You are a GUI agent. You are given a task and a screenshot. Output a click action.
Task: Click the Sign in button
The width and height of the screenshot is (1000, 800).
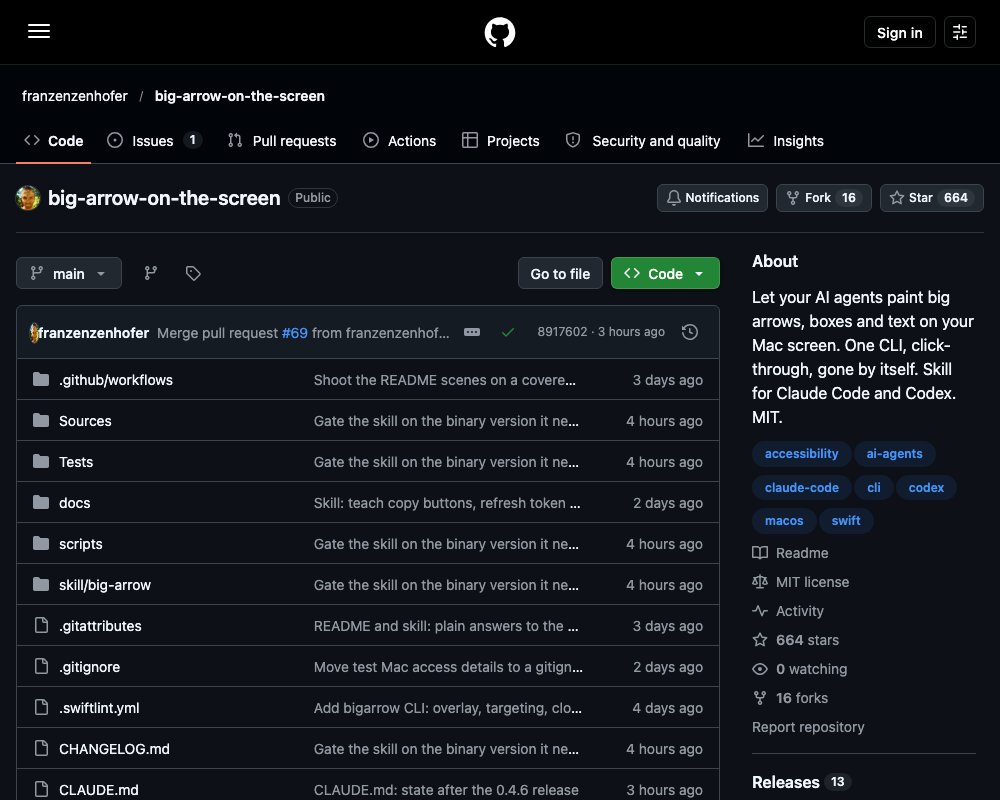pos(899,33)
